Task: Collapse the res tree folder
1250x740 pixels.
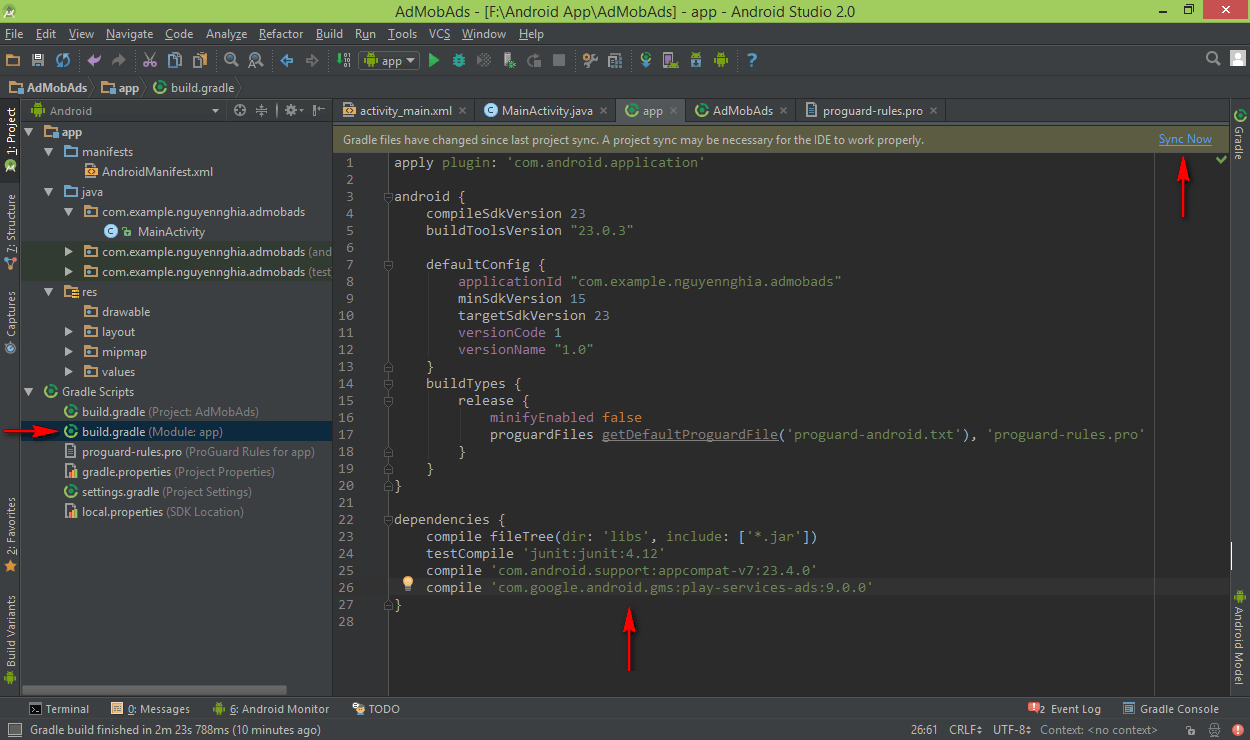Action: [49, 292]
